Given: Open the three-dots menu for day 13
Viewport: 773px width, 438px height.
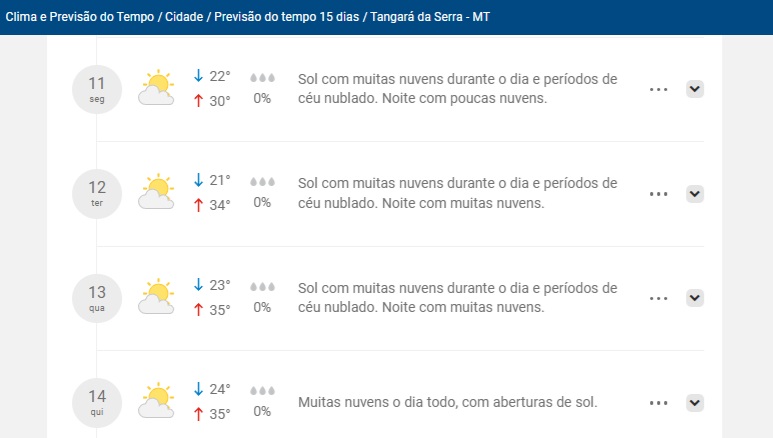Looking at the screenshot, I should [659, 298].
